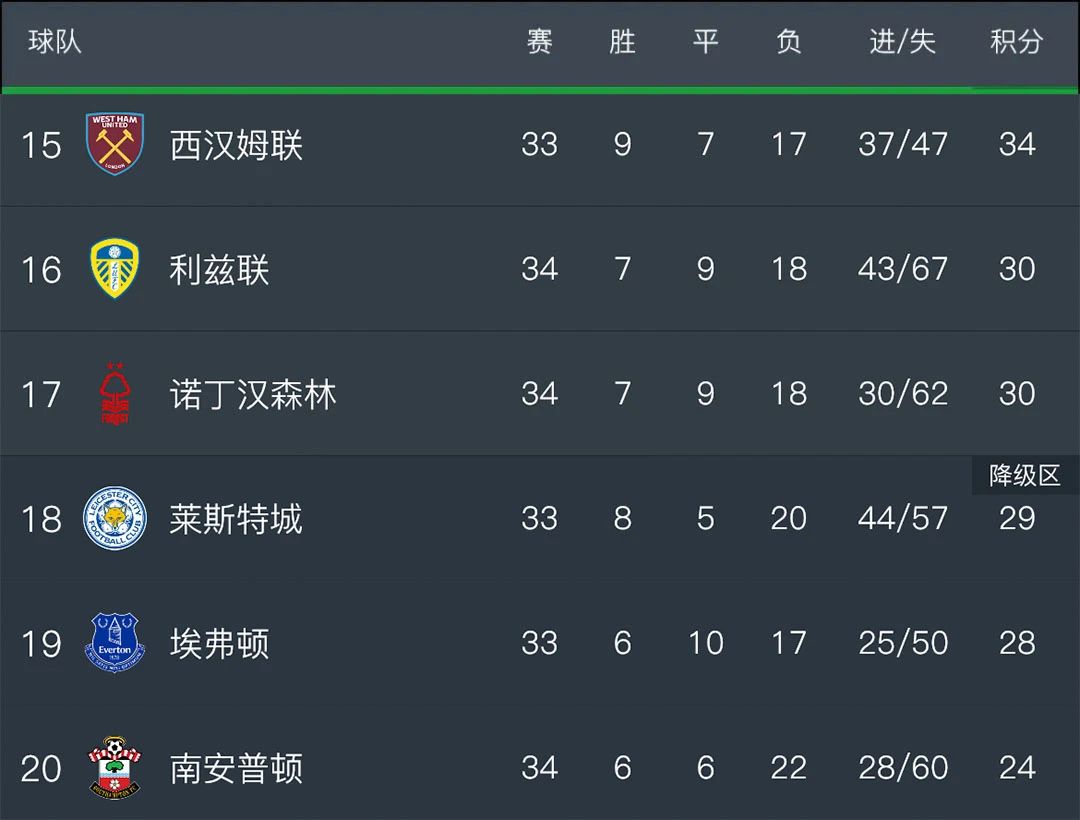
Task: Open the 西汉姆联 team name
Action: (x=236, y=145)
